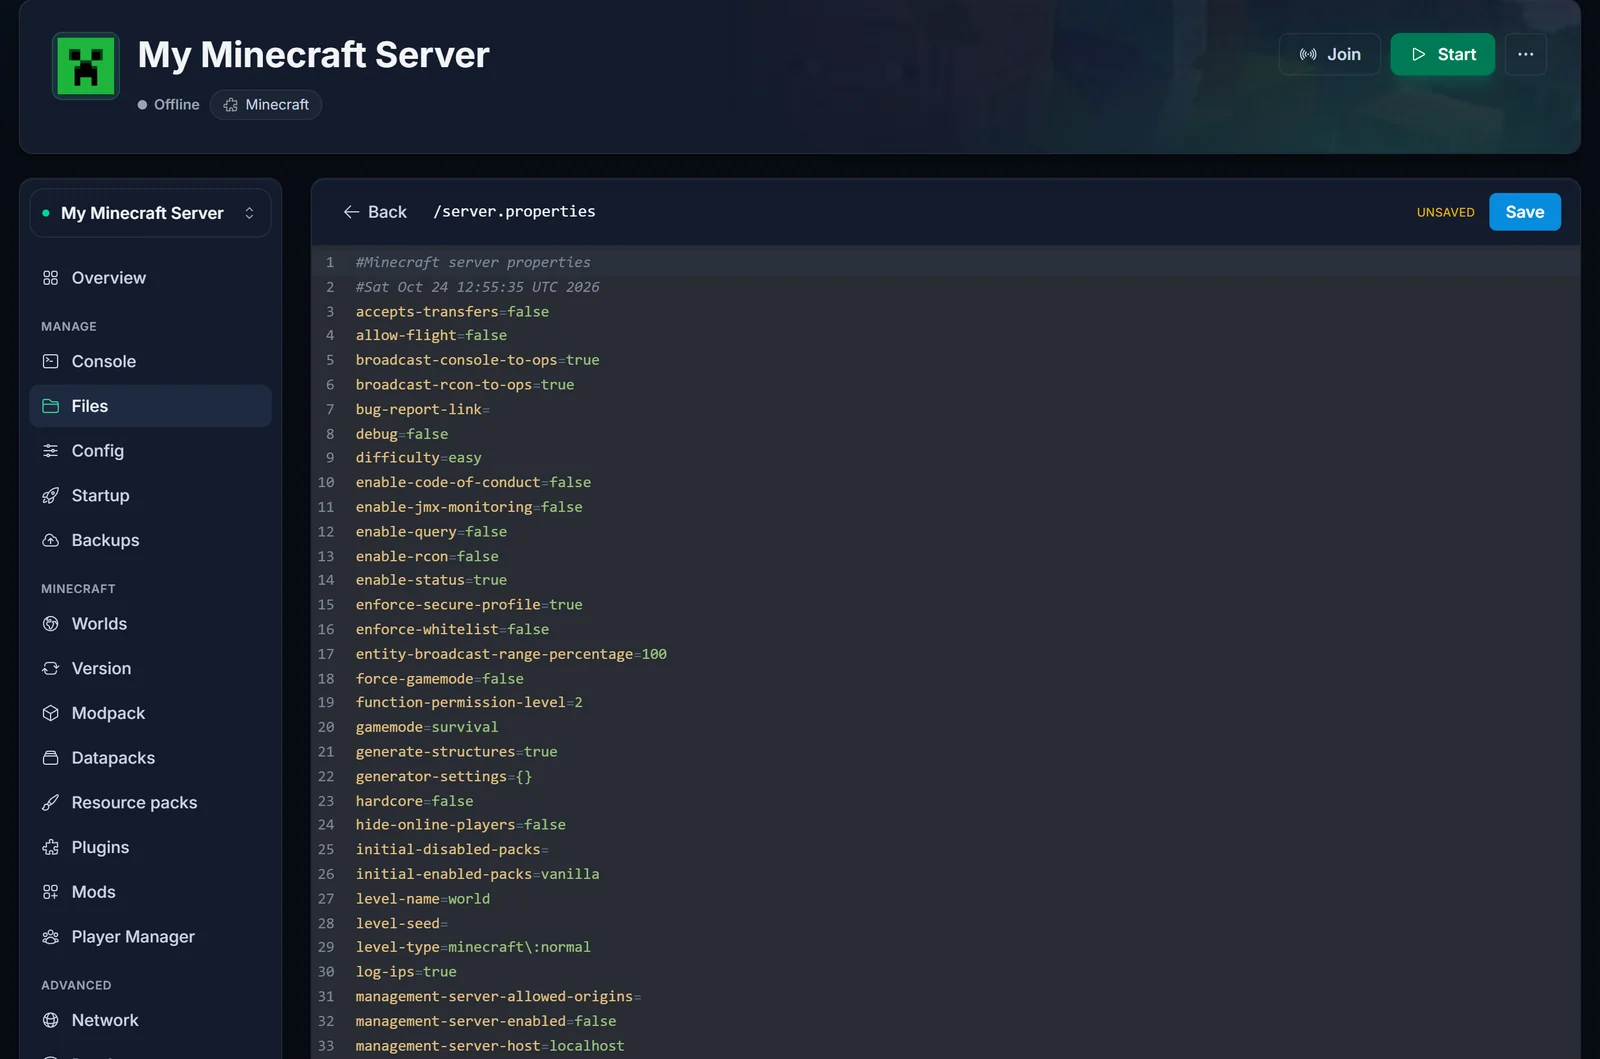1600x1059 pixels.
Task: Click the initial-enabled-packs=vanilla line
Action: point(477,874)
